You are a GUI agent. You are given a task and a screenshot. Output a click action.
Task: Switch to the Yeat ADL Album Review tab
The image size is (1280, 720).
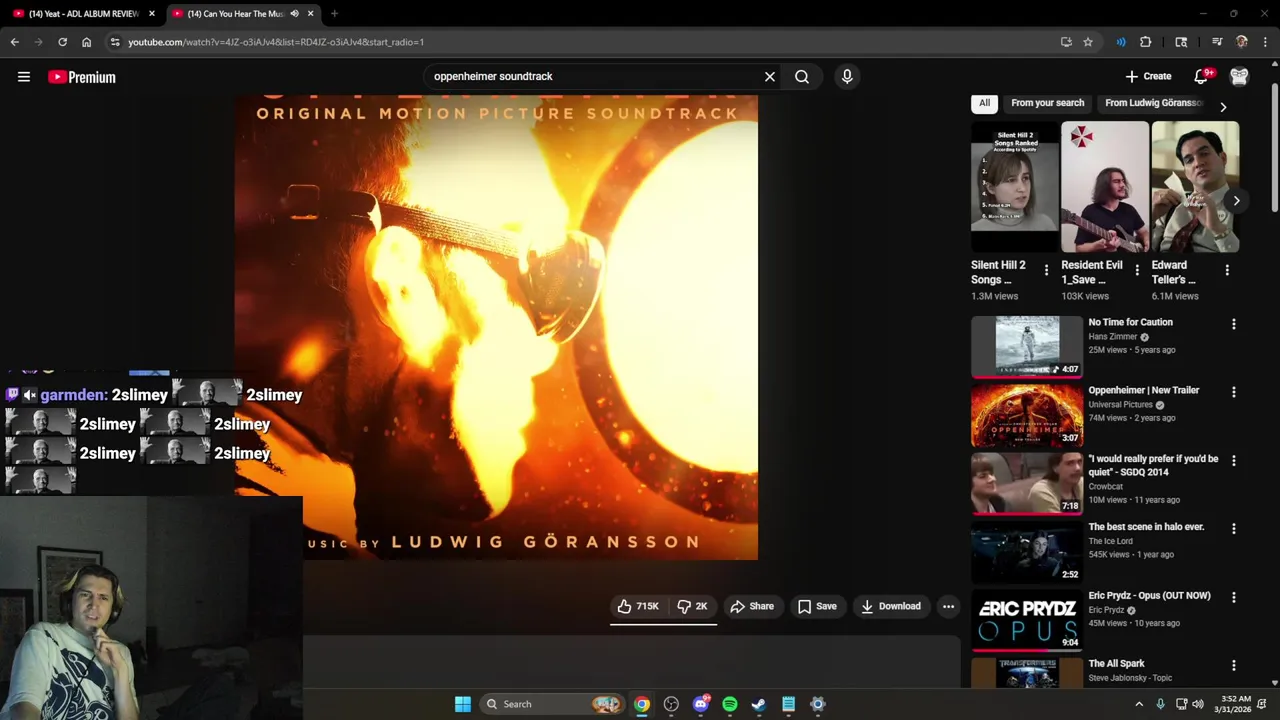82,14
